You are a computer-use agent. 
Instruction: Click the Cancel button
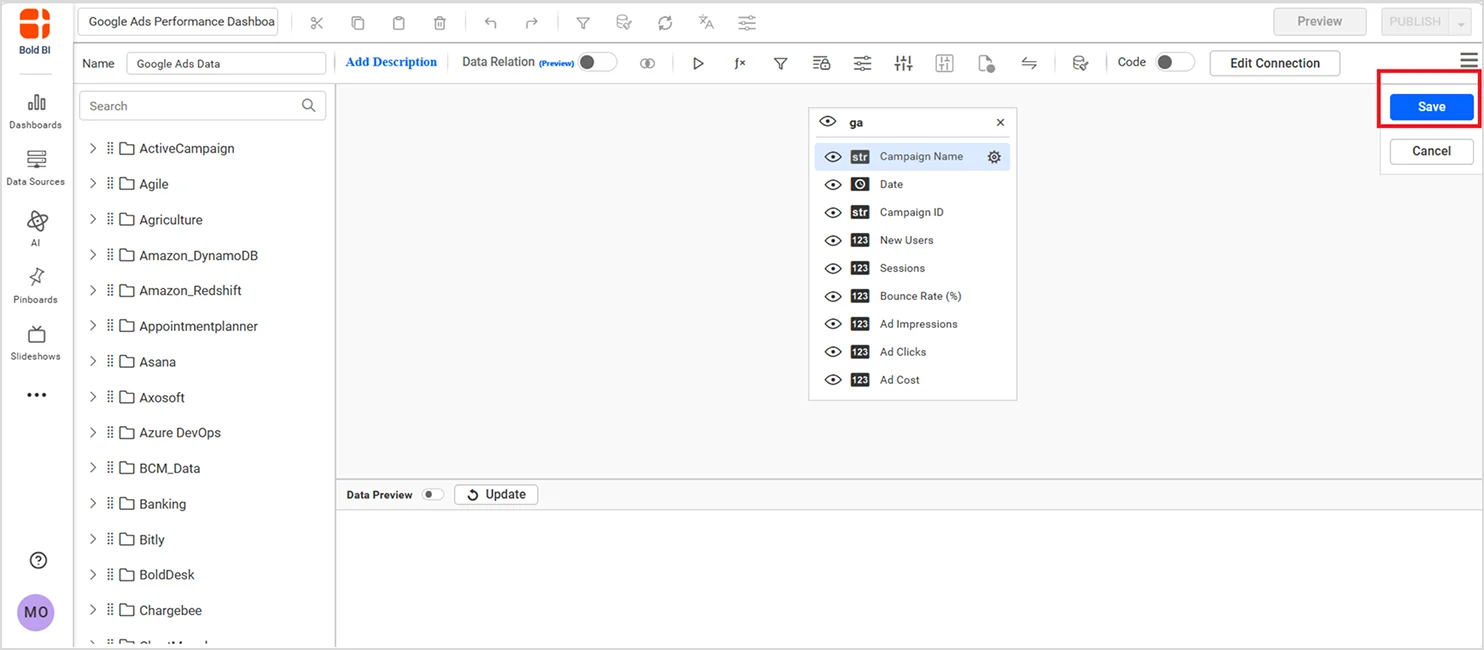[x=1431, y=151]
